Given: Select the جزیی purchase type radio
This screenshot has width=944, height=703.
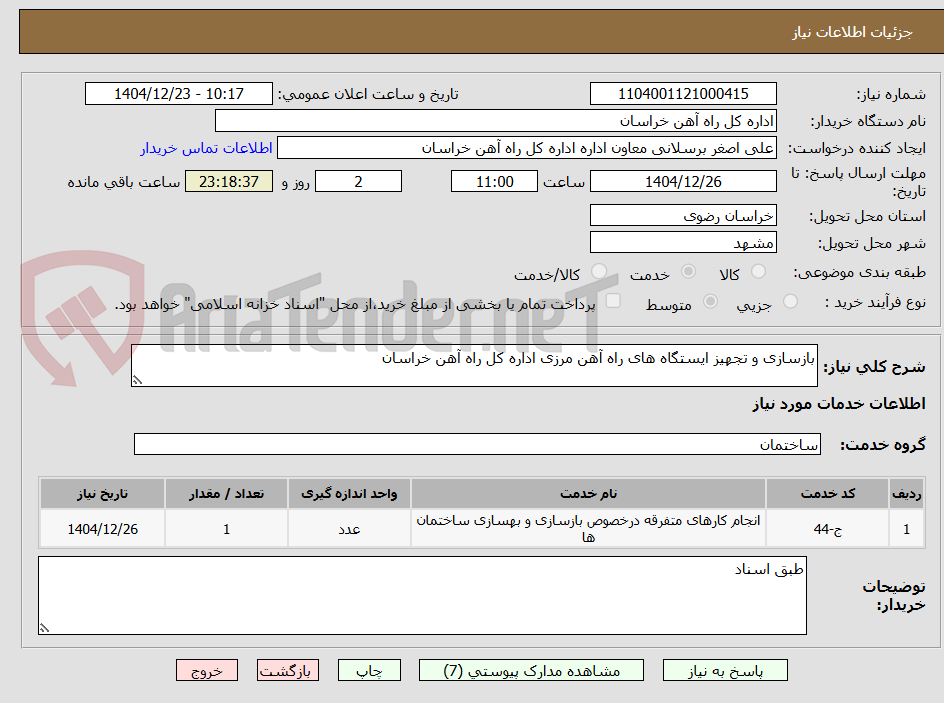Looking at the screenshot, I should [x=790, y=302].
